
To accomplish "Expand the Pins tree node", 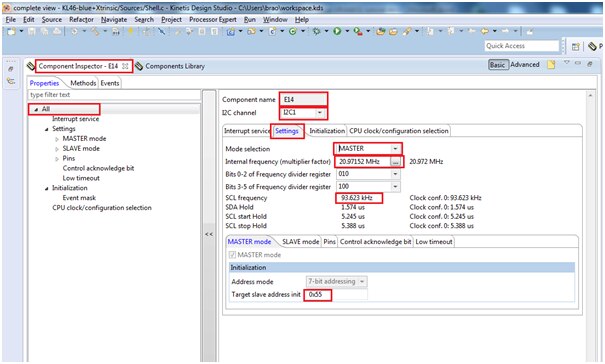I will coord(57,159).
